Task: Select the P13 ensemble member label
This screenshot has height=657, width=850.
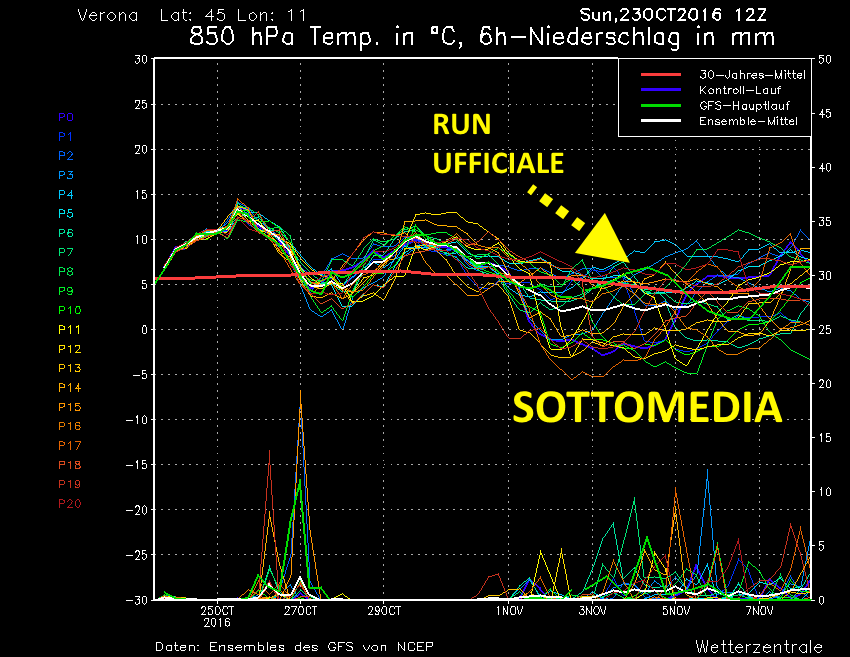Action: 69,368
